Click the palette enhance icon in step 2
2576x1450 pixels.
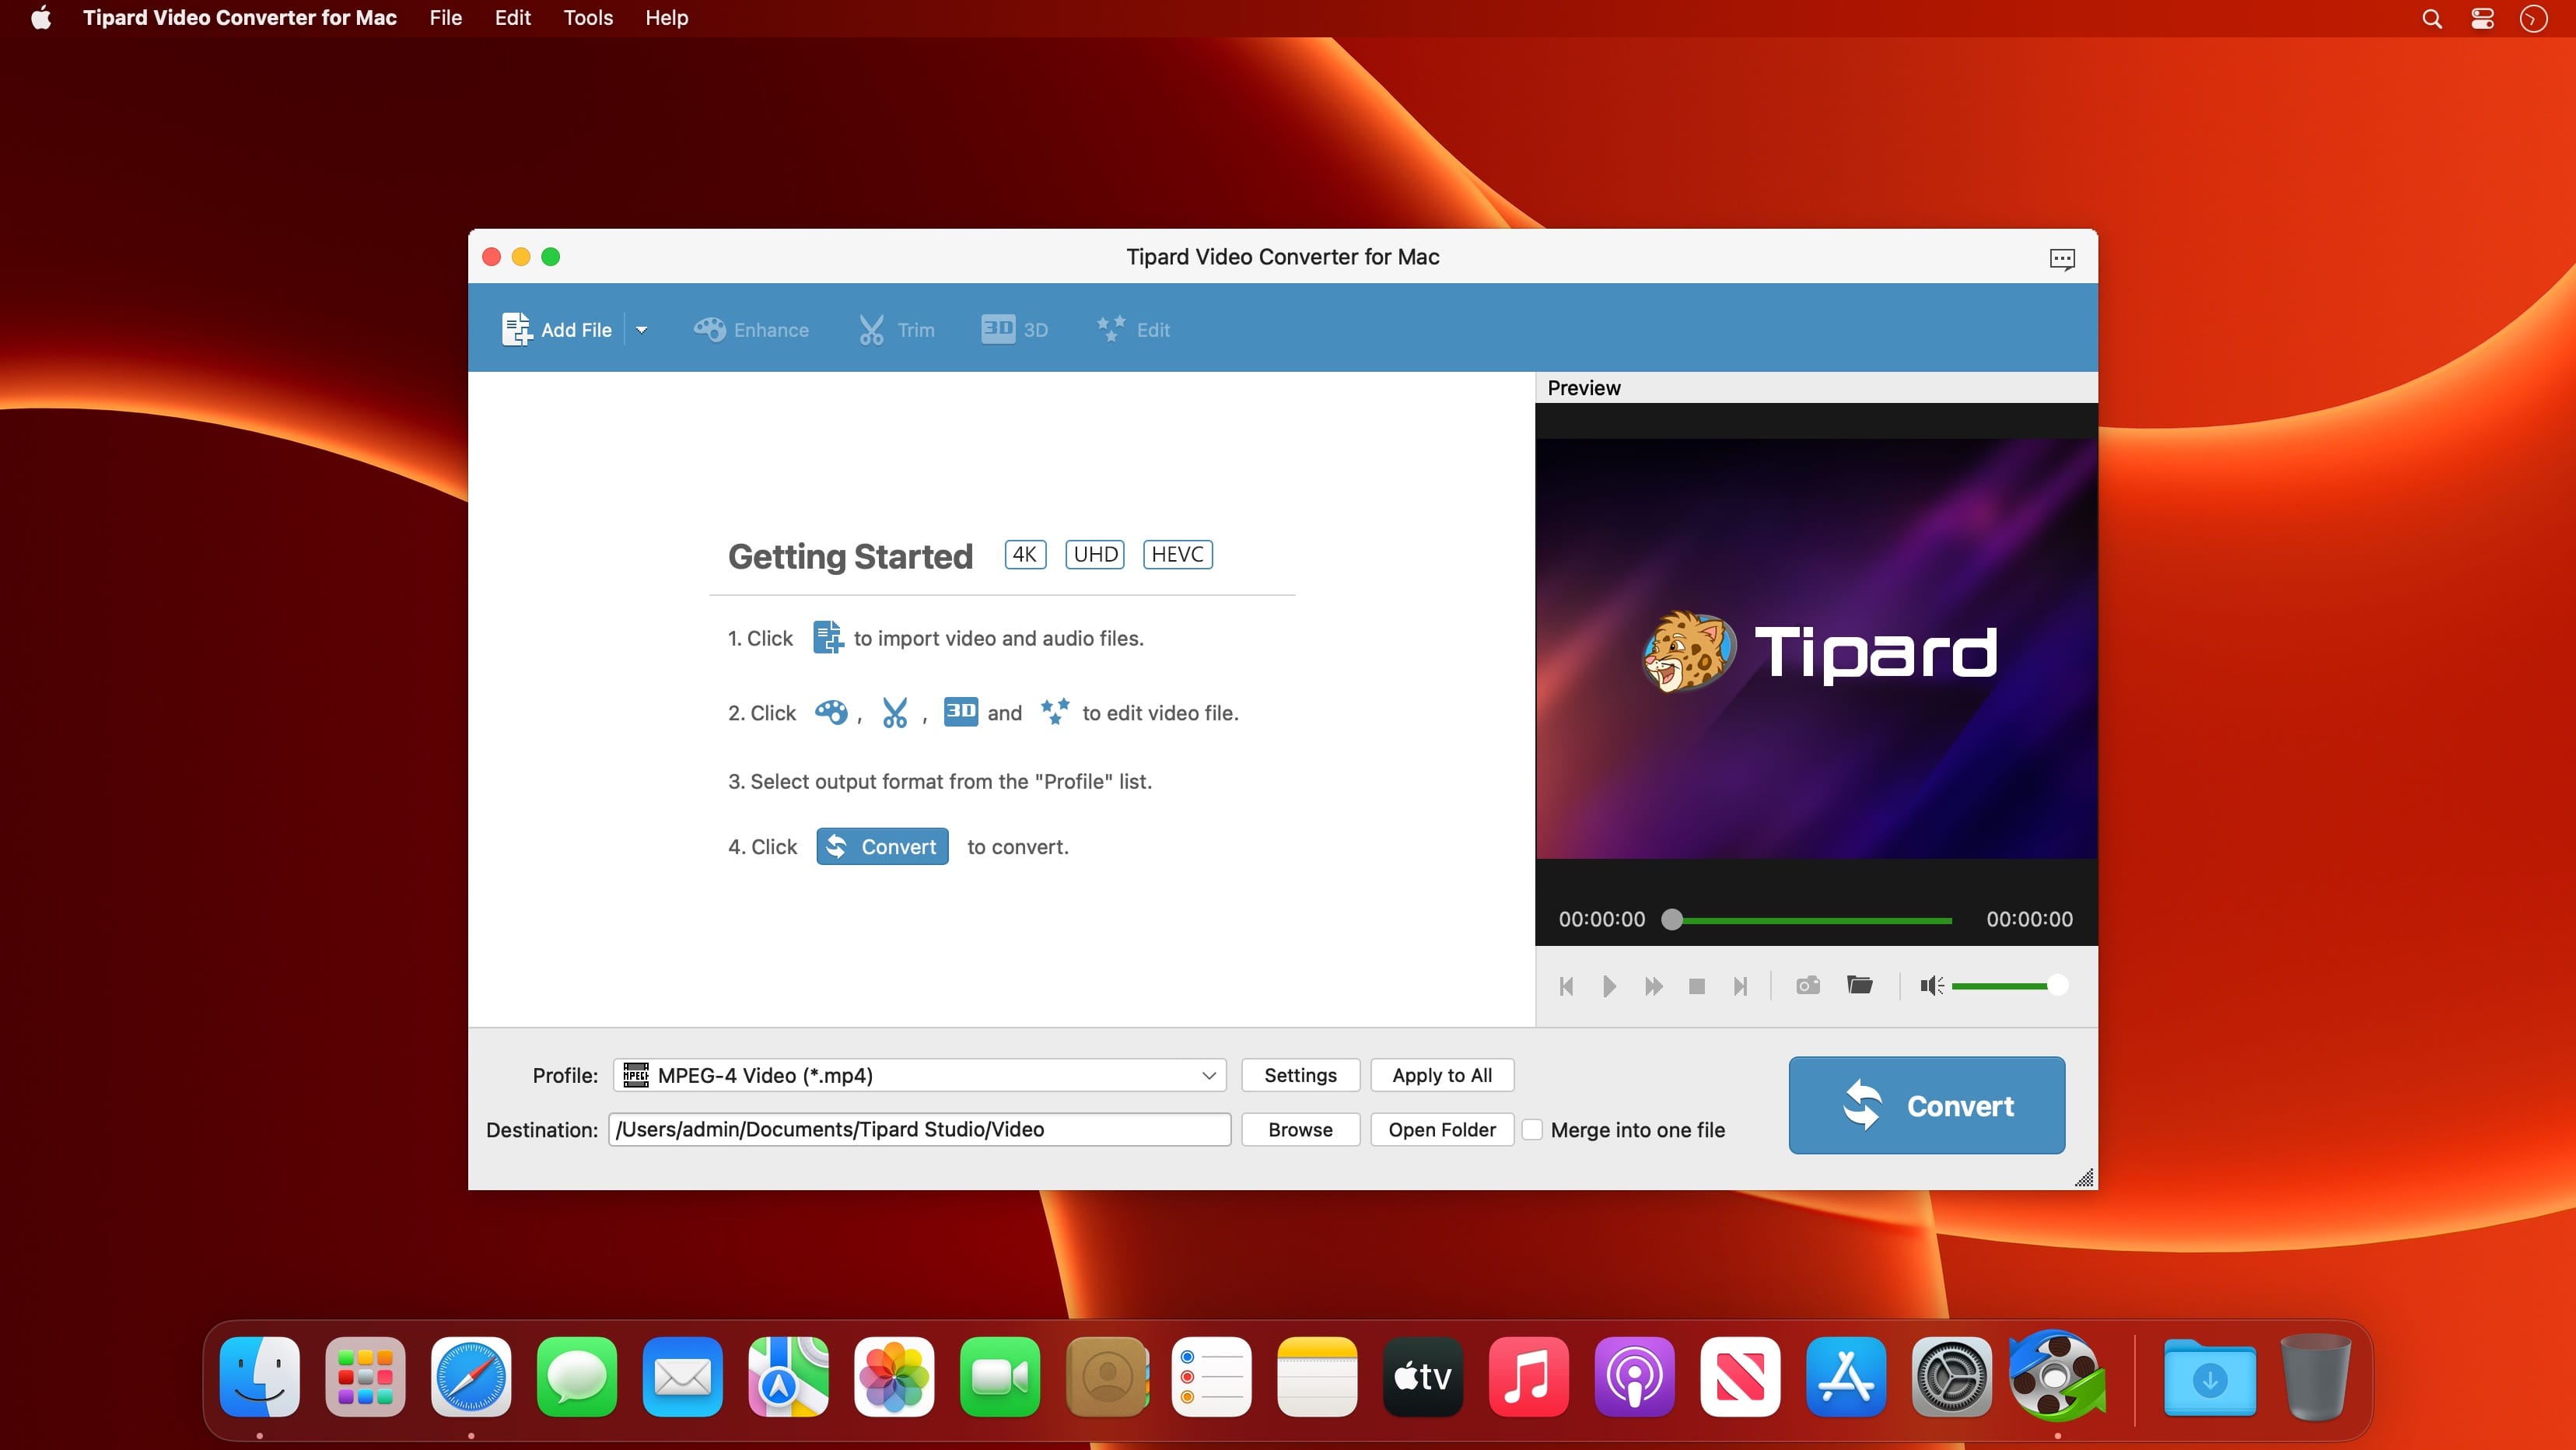point(831,712)
